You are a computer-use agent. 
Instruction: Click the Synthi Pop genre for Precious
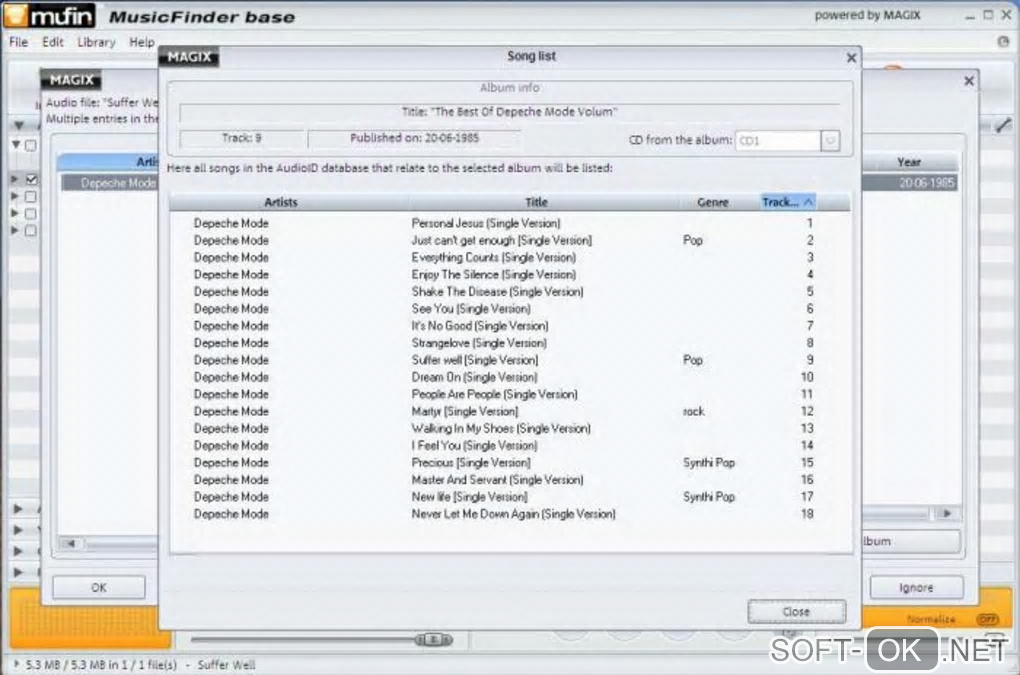(x=708, y=462)
